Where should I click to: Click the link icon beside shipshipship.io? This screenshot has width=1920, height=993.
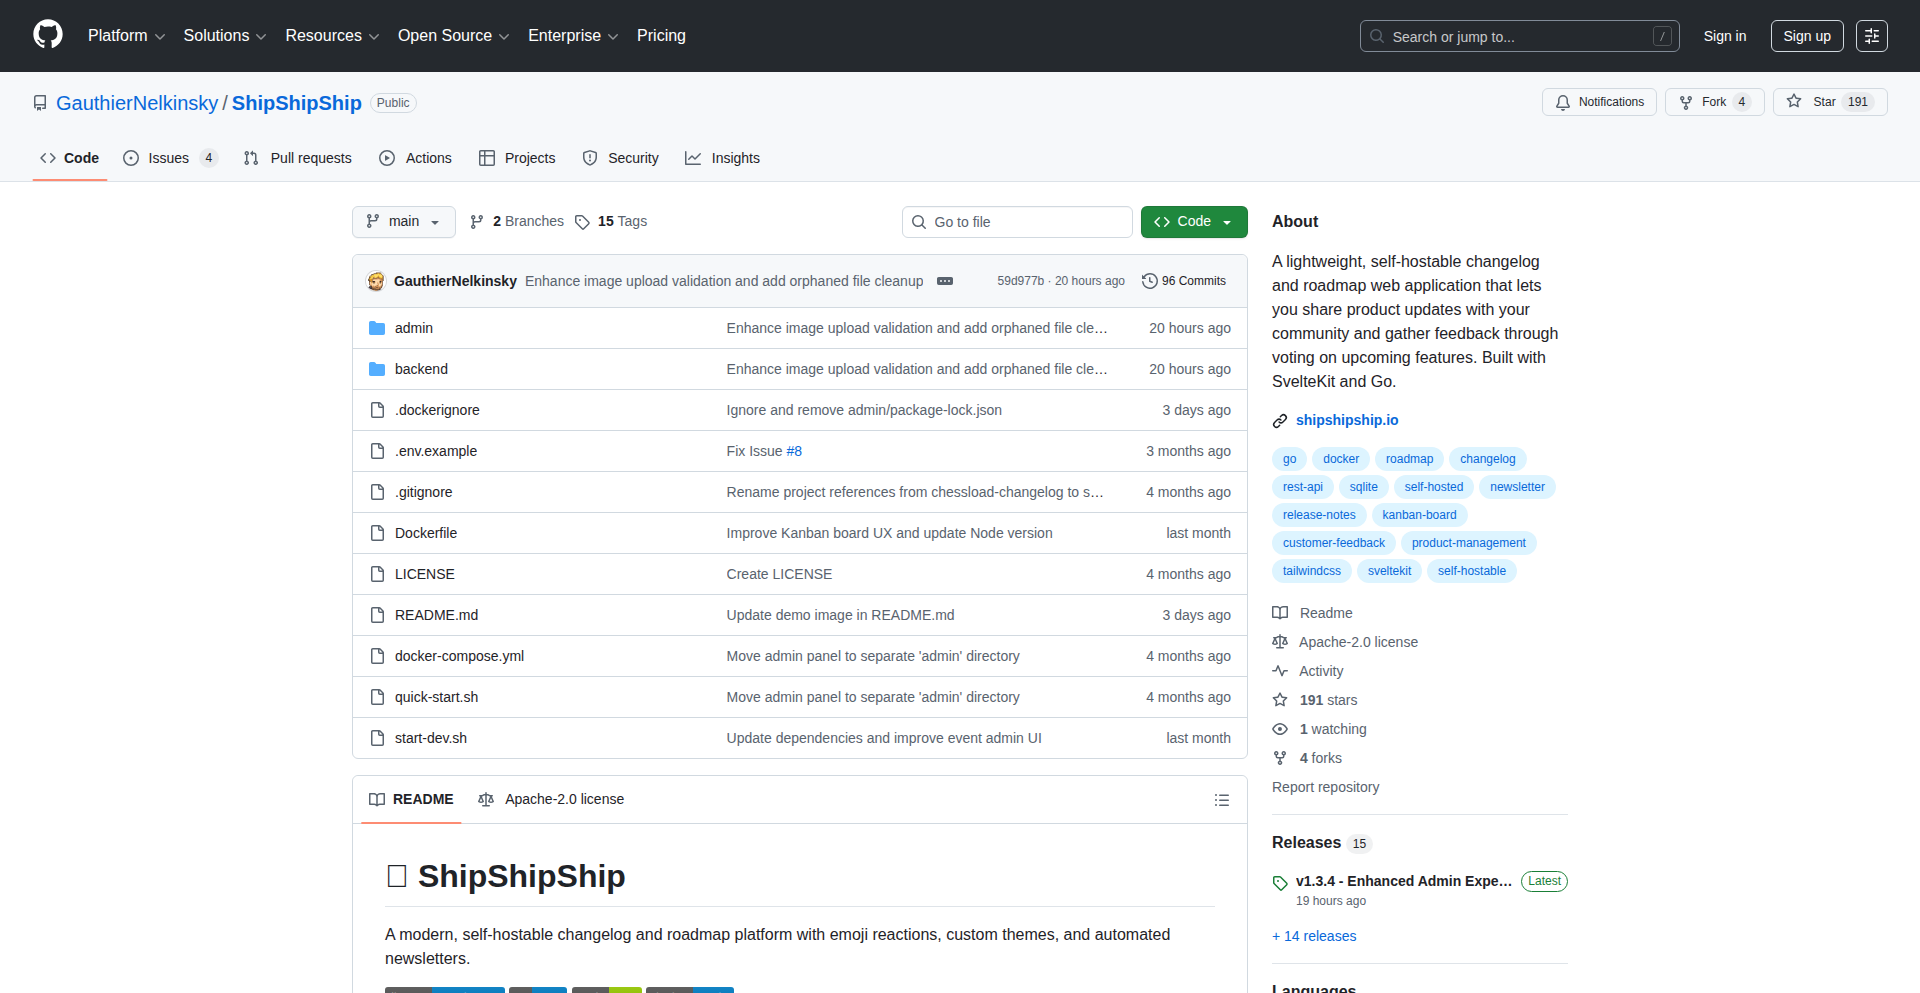pyautogui.click(x=1280, y=421)
